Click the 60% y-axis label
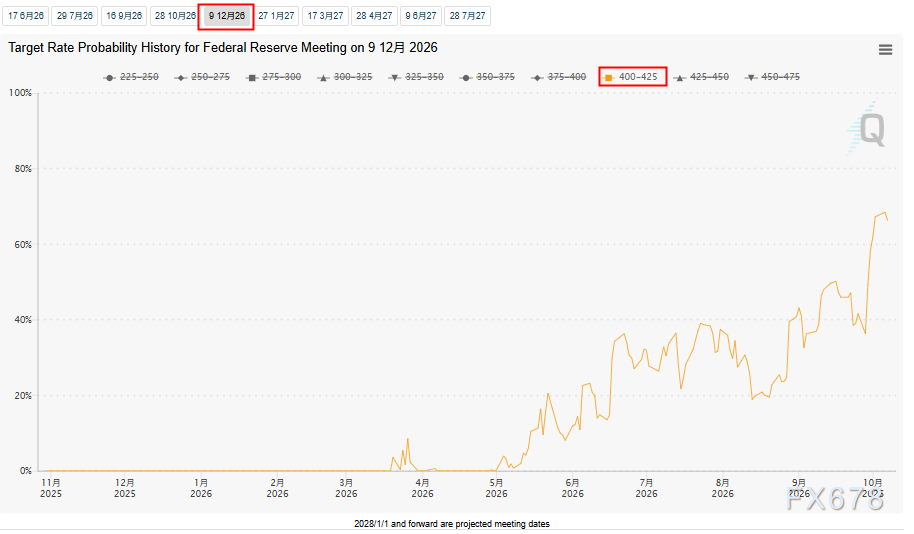 [23, 244]
